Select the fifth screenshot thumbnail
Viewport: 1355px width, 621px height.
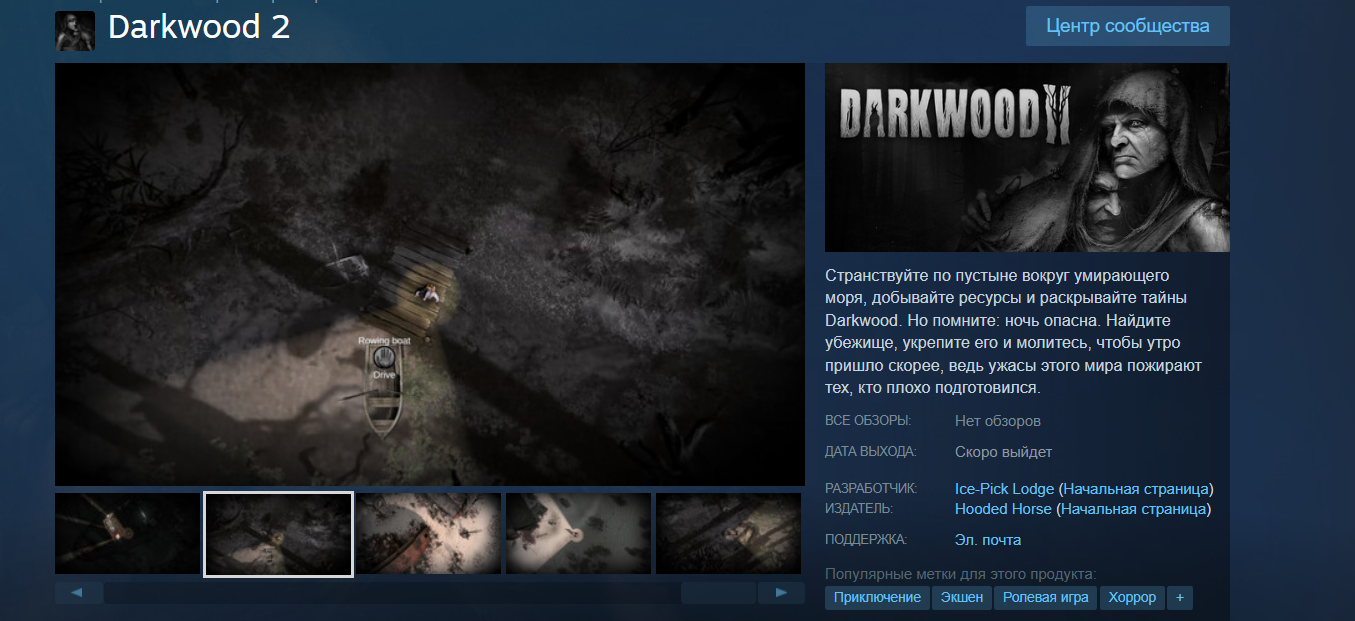tap(728, 534)
